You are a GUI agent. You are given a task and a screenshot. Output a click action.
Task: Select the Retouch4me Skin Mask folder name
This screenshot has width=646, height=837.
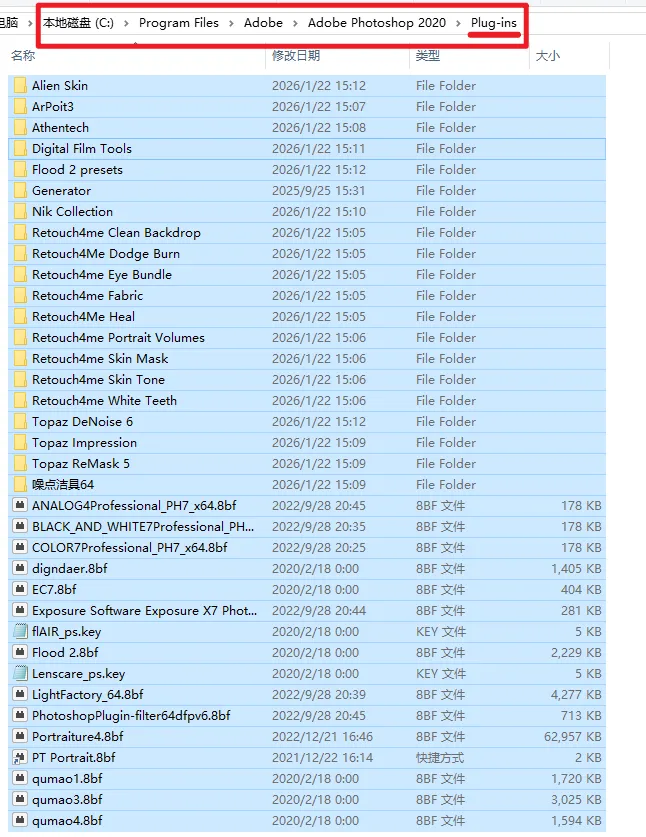(100, 359)
